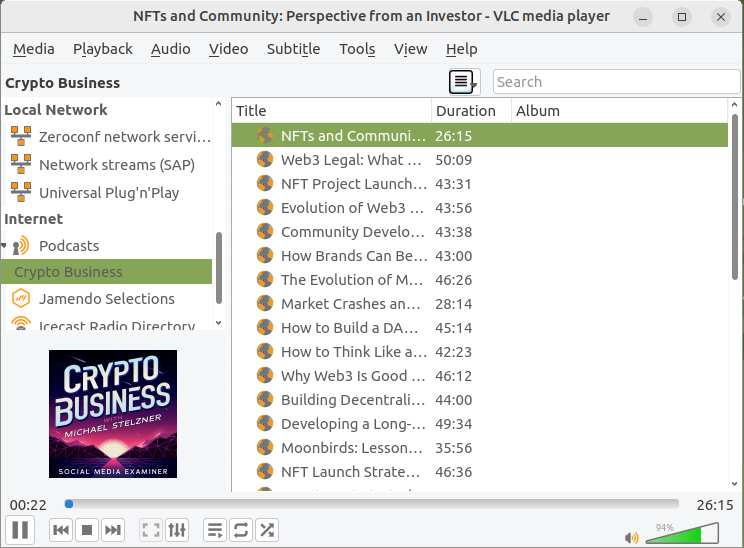Click globe icon of Web3 Legal row
The height and width of the screenshot is (548, 744).
point(265,159)
